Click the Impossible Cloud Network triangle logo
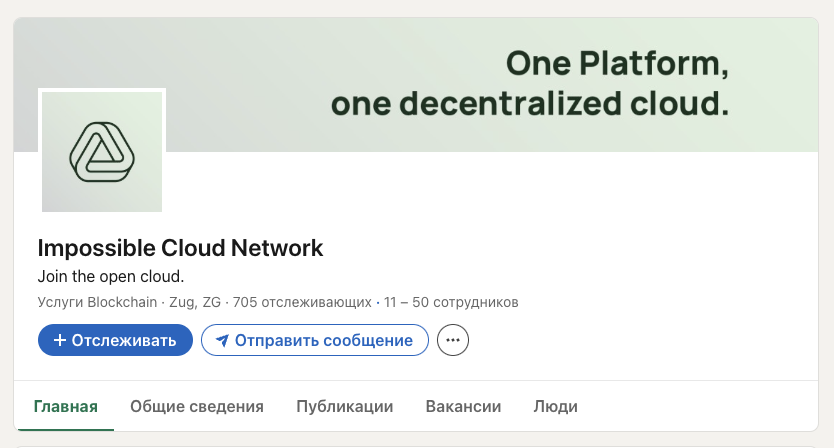 click(x=101, y=150)
